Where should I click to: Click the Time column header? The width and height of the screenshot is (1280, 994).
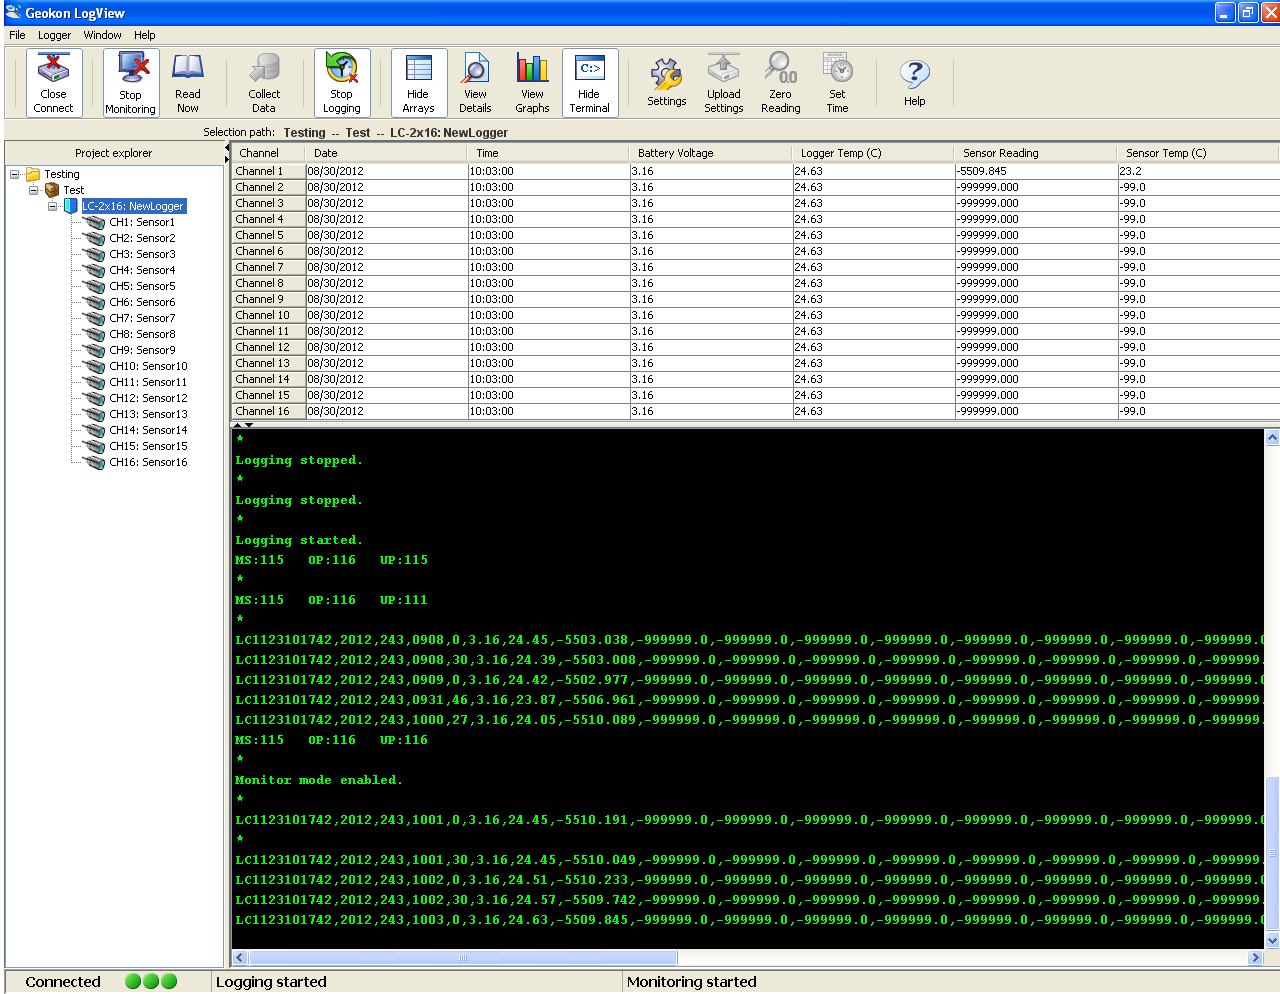548,153
